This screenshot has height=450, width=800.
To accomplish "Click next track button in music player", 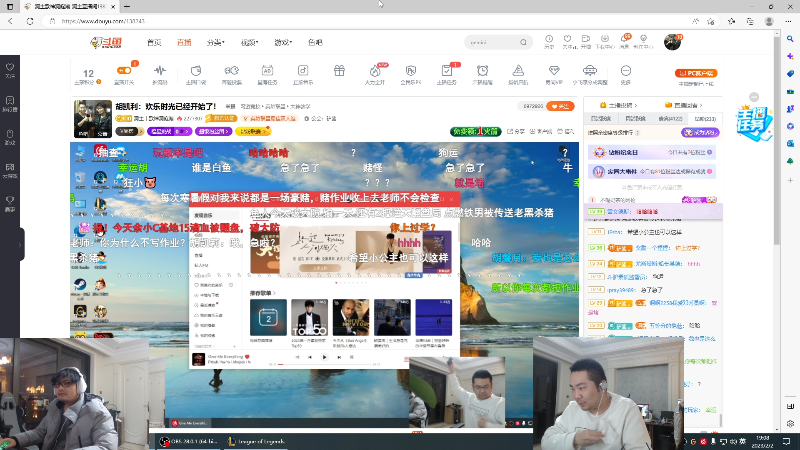I will pos(339,357).
